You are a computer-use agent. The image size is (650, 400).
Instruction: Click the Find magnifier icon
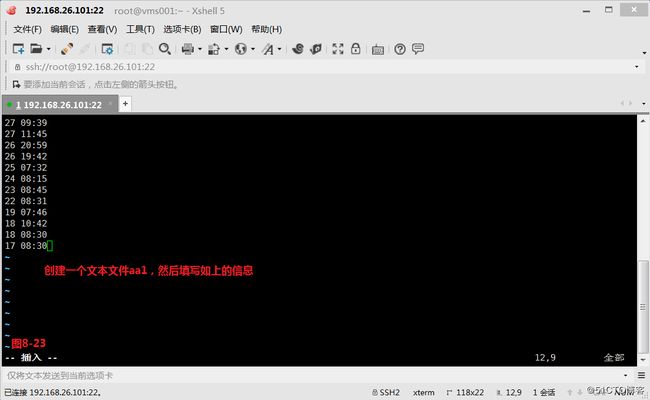coord(165,49)
